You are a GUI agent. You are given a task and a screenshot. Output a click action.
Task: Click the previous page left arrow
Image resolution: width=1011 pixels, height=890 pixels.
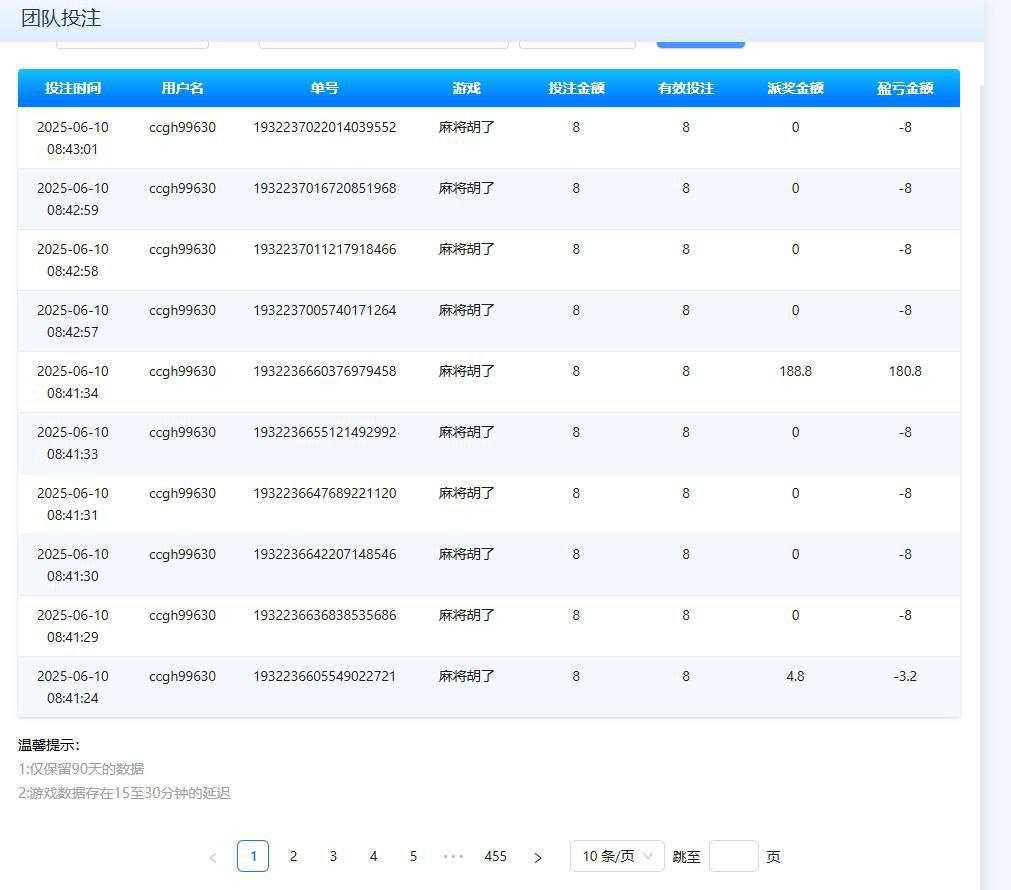point(212,857)
